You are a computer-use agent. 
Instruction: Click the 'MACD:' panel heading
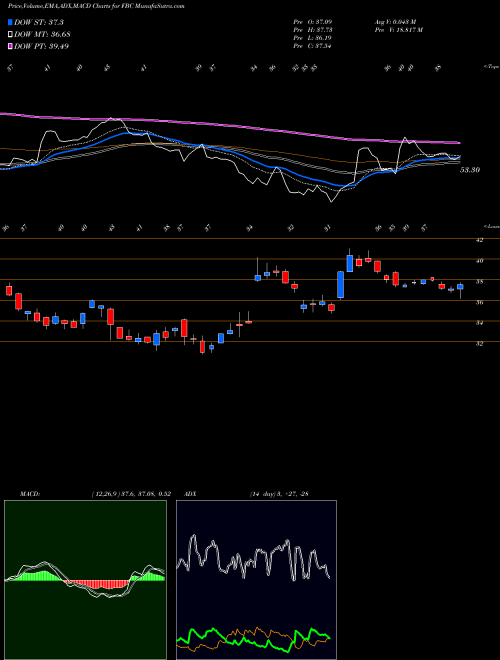point(29,494)
